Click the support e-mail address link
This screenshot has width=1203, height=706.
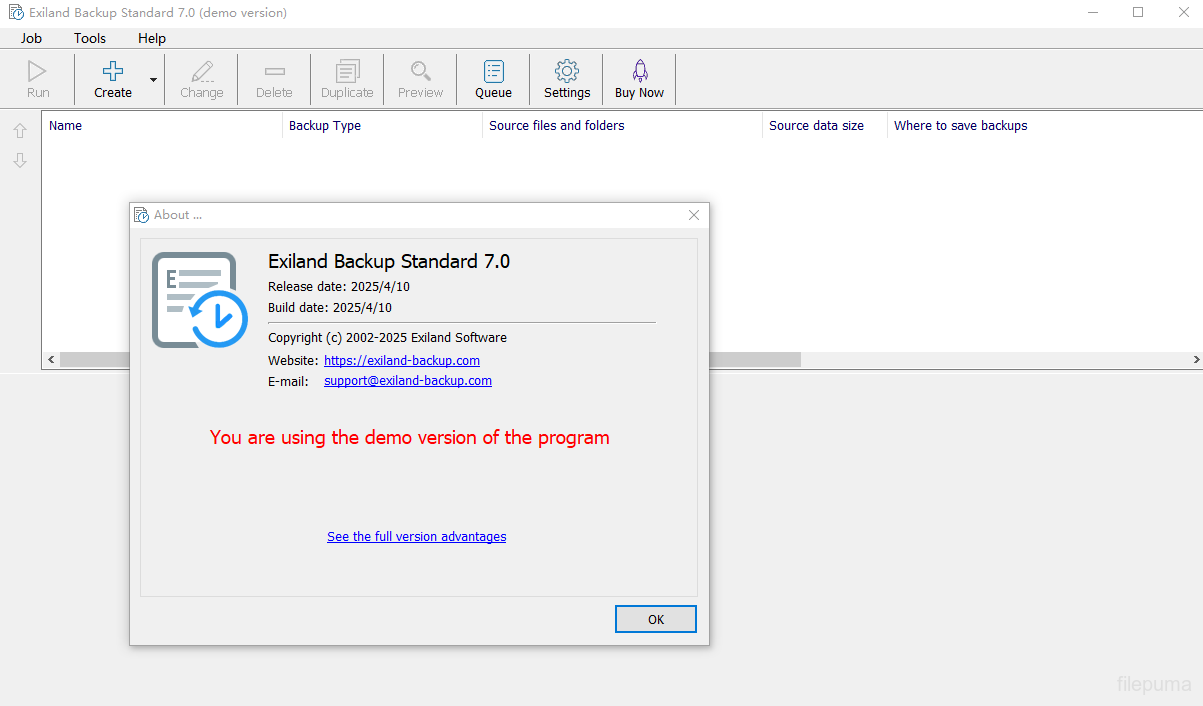pyautogui.click(x=408, y=381)
